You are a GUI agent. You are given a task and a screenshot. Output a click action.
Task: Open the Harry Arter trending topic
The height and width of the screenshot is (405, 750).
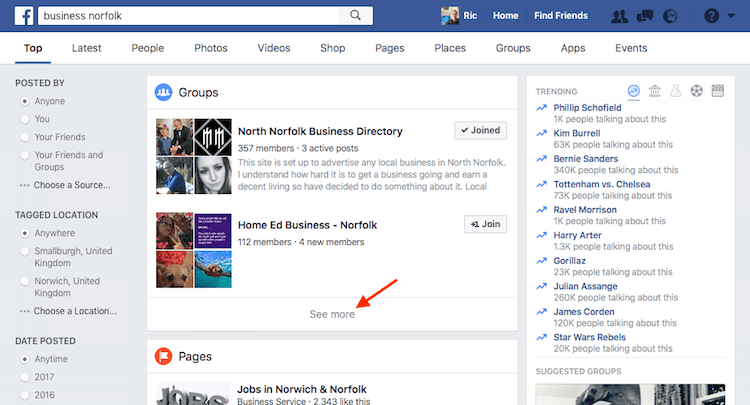[x=577, y=235]
